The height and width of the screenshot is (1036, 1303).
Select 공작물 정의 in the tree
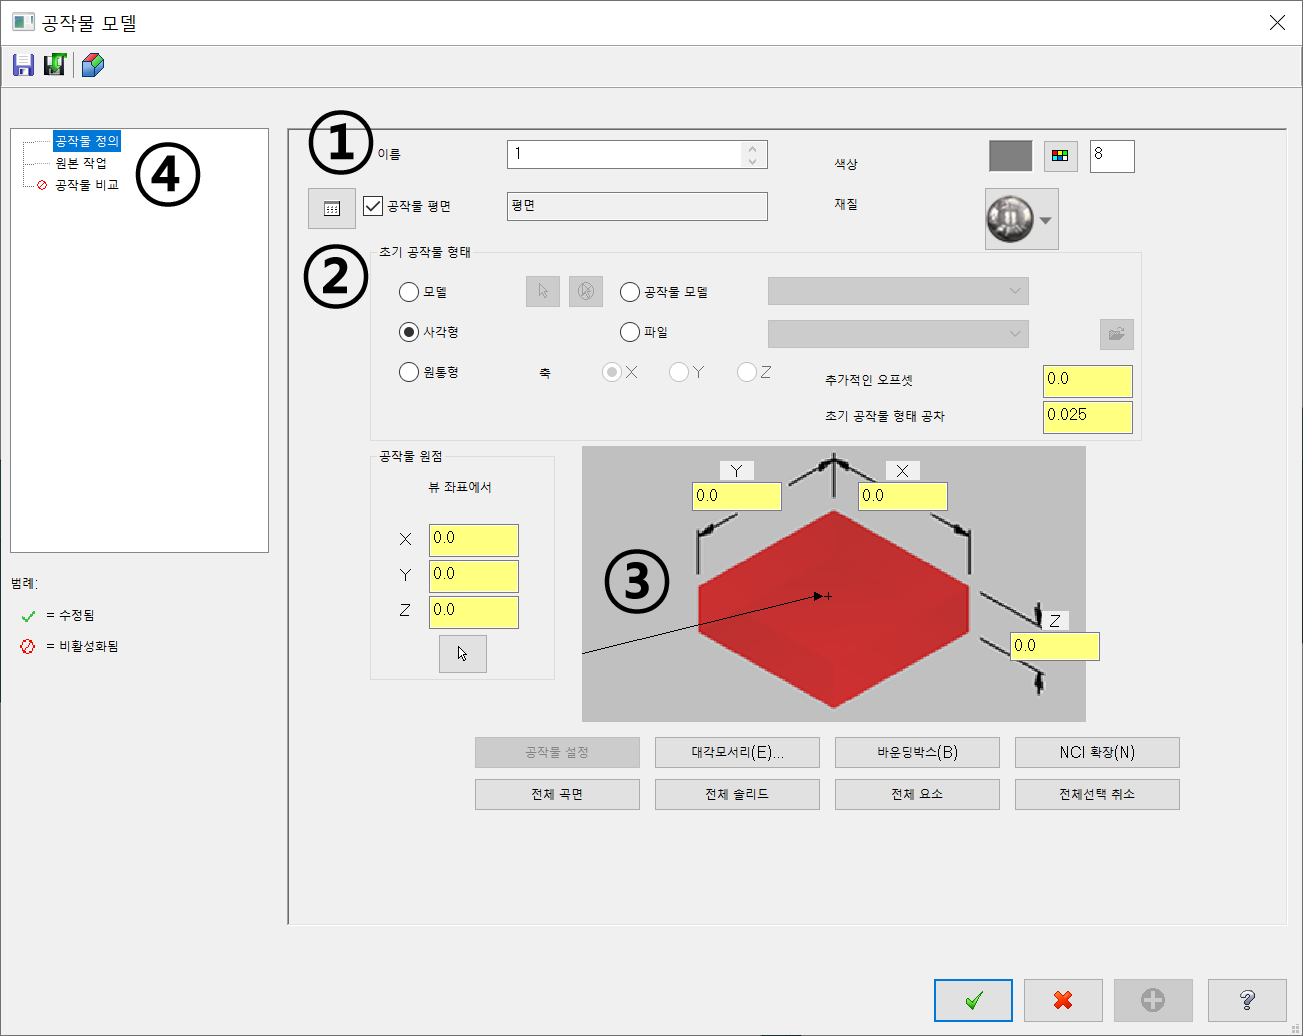point(87,141)
